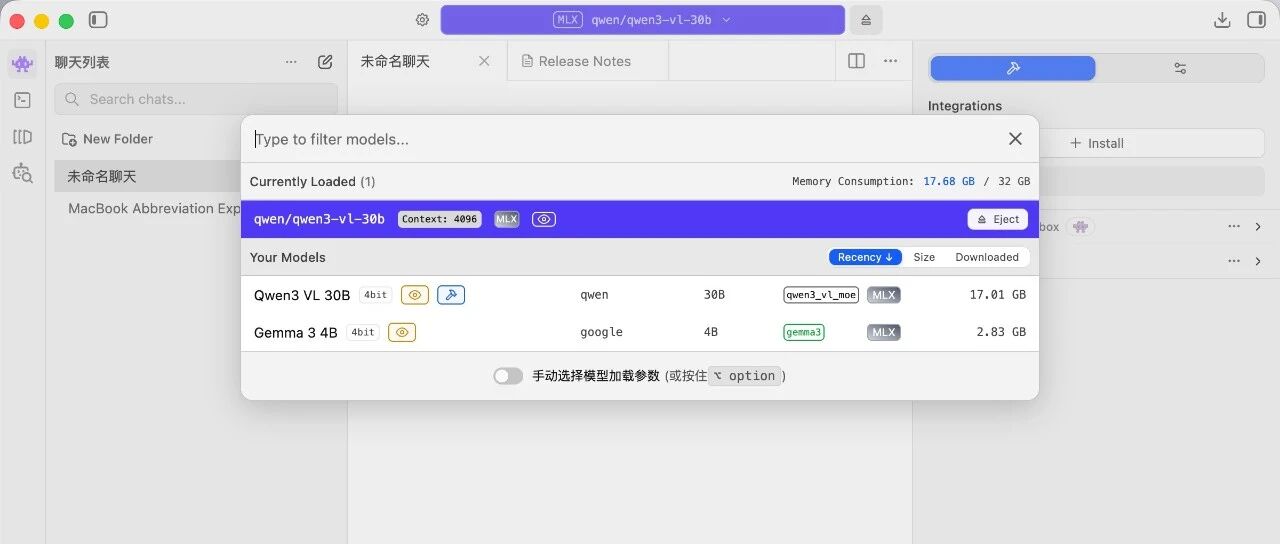The image size is (1280, 544).
Task: Toggle 手动选择模型加载参数 switch
Action: (508, 376)
